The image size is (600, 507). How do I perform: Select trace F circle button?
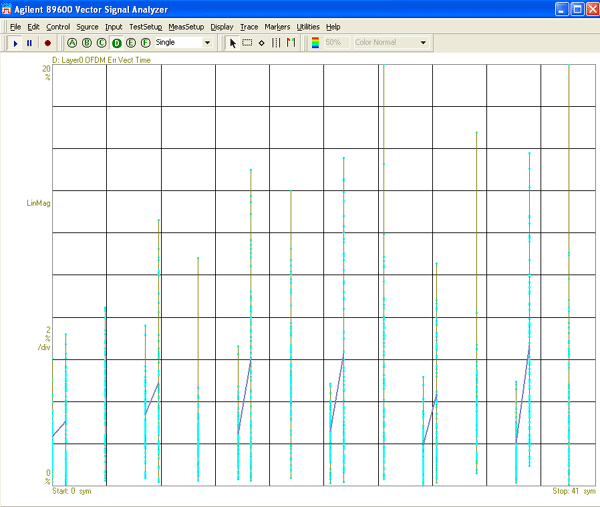tap(146, 43)
